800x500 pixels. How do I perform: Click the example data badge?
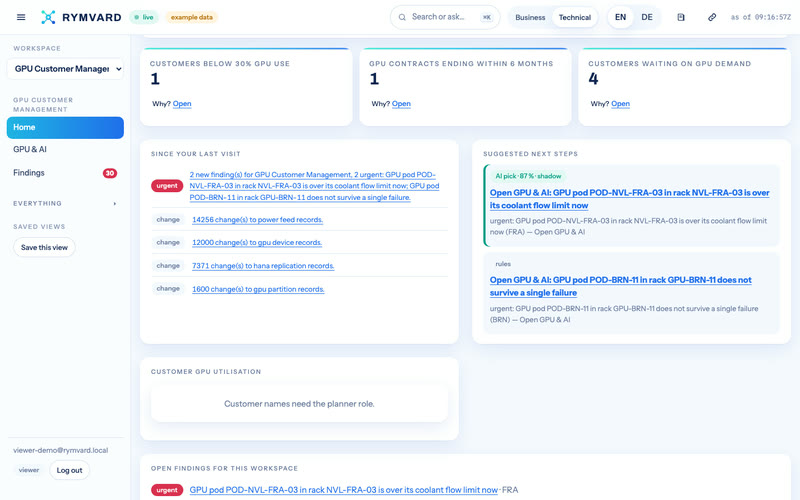[191, 17]
